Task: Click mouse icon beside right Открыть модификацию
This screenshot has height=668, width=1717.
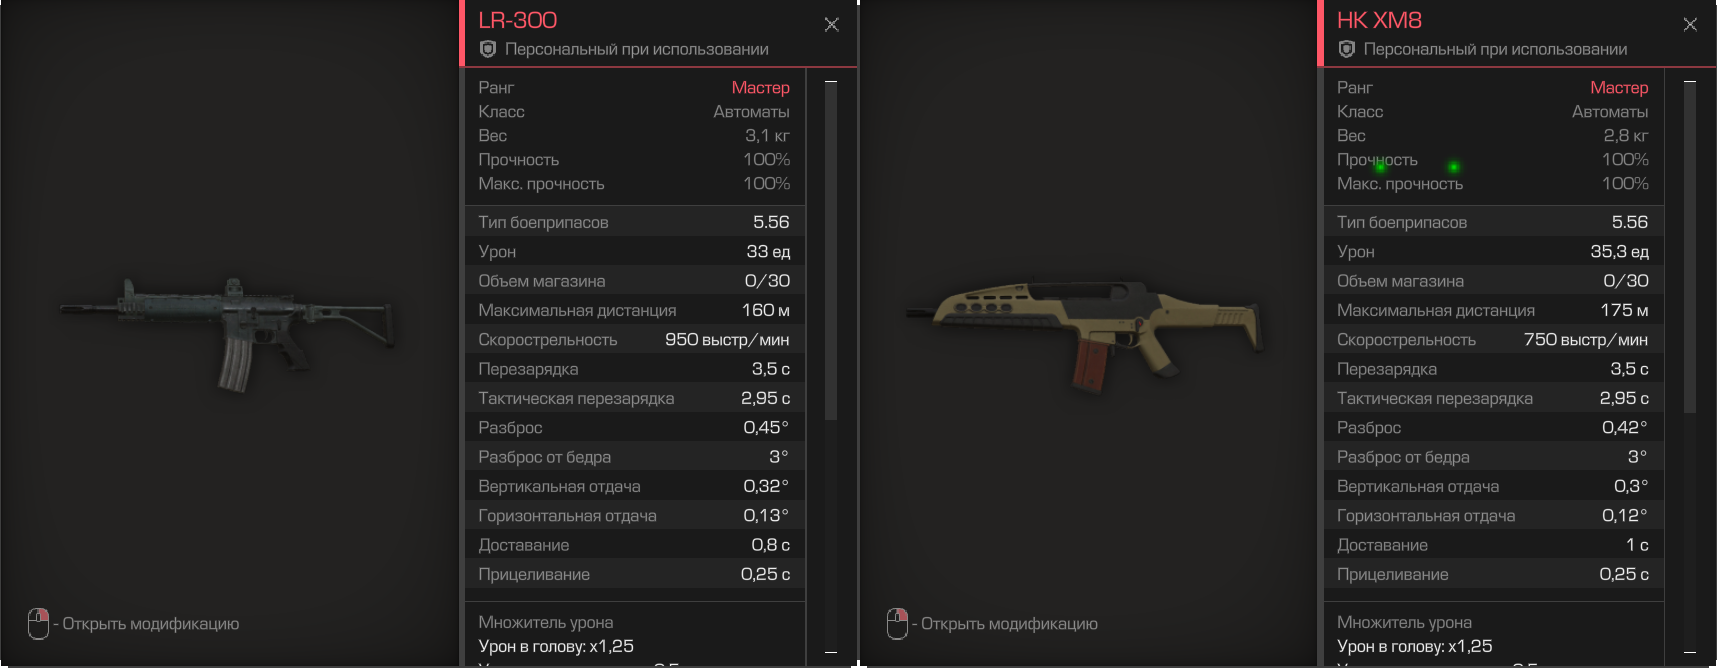Action: tap(897, 623)
